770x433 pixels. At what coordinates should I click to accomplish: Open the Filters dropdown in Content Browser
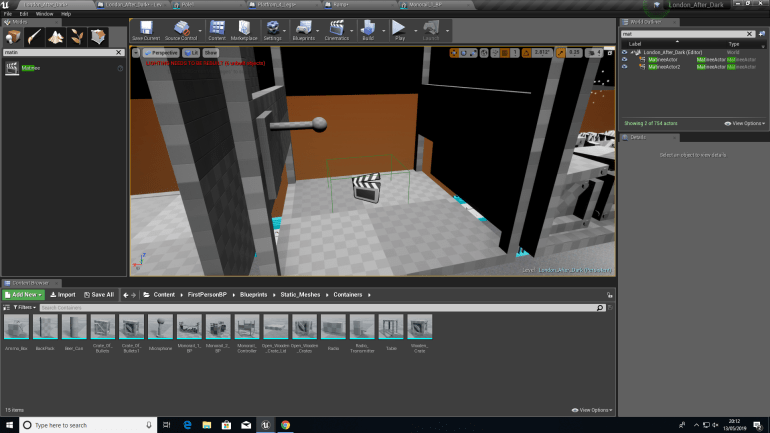[x=25, y=307]
